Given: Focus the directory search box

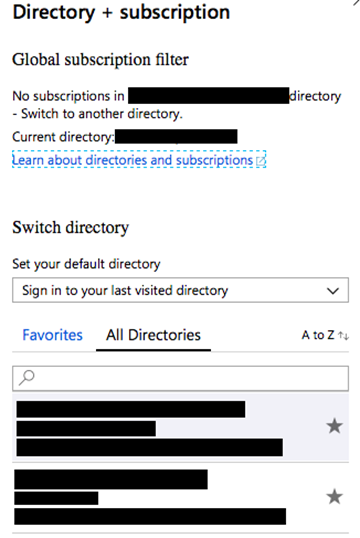Looking at the screenshot, I should pos(181,378).
